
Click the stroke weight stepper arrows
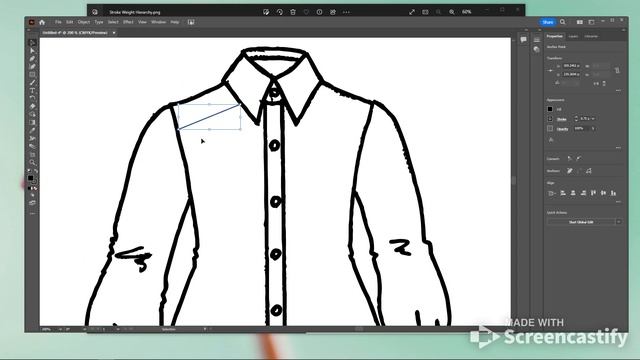click(x=576, y=119)
